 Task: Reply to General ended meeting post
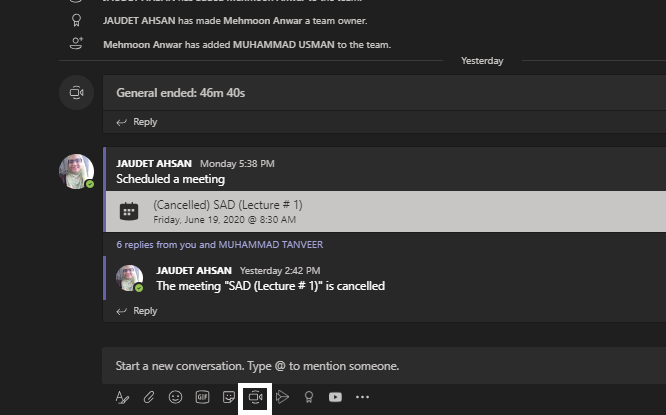(137, 122)
